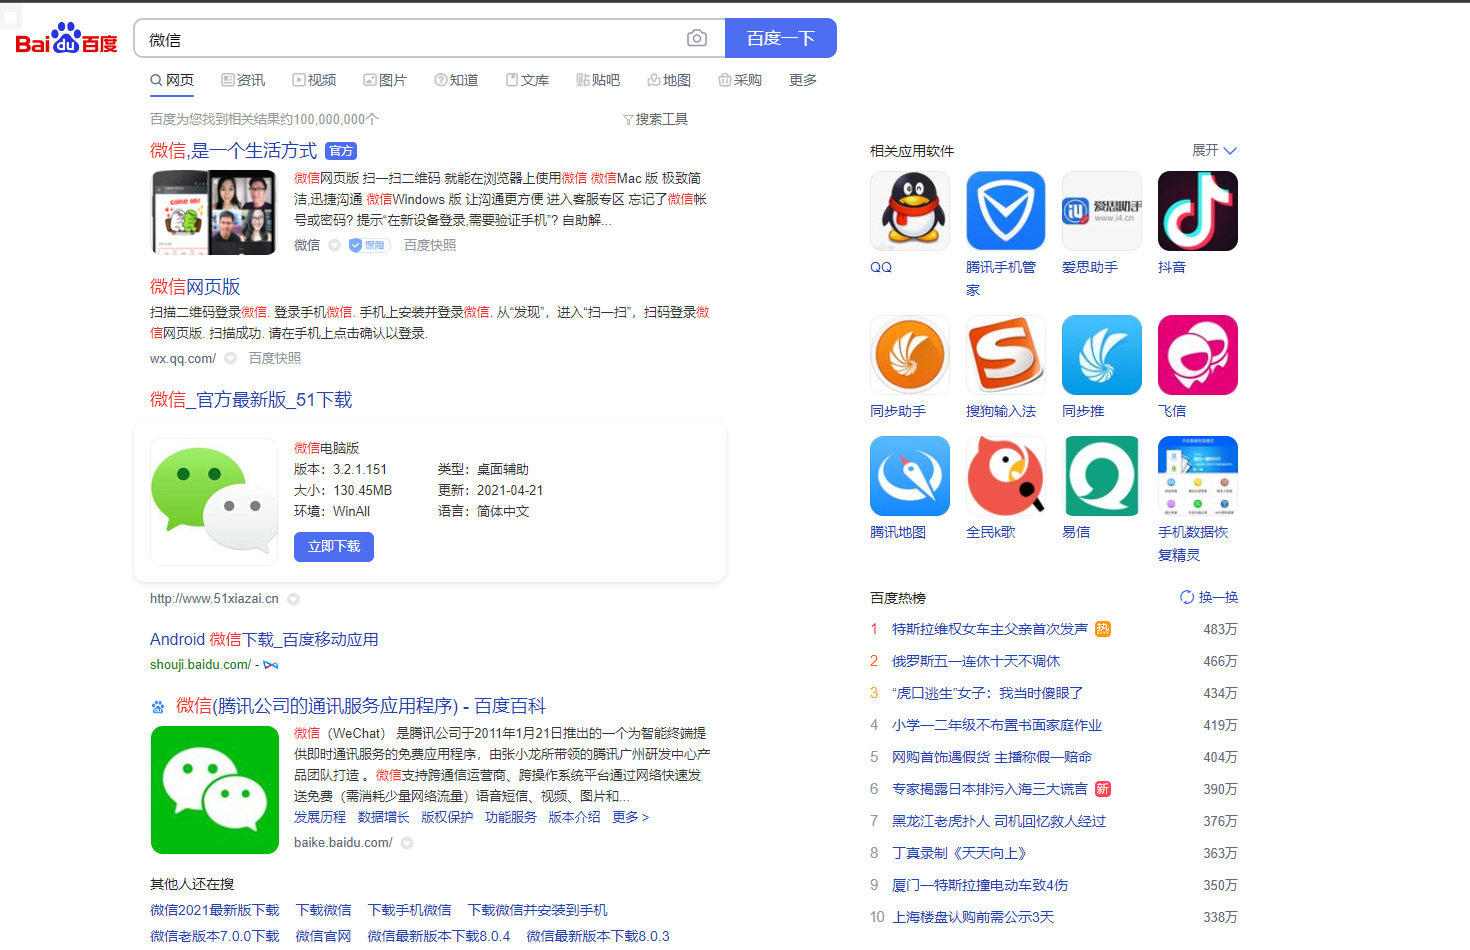Open the 飞信 app icon
This screenshot has width=1470, height=950.
[x=1198, y=355]
